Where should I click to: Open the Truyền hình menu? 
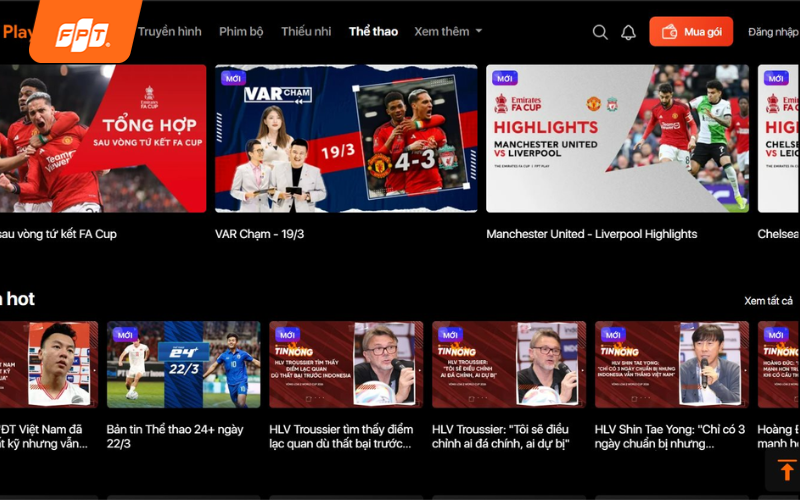coord(170,31)
